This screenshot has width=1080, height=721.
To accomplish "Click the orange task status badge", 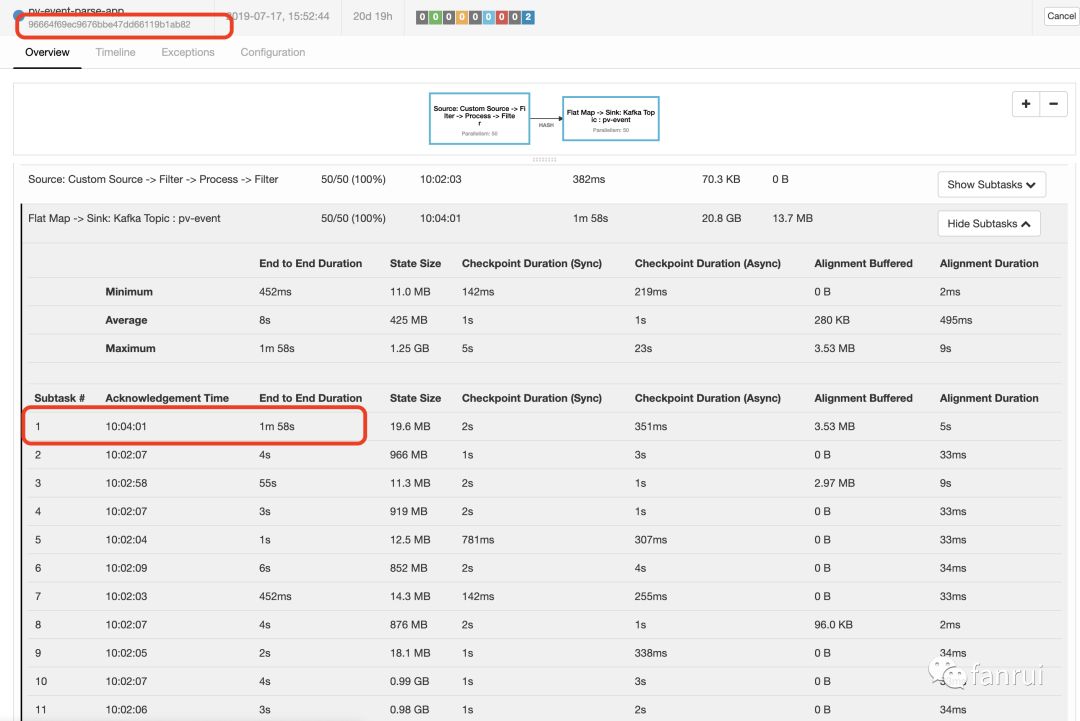I will [x=461, y=17].
